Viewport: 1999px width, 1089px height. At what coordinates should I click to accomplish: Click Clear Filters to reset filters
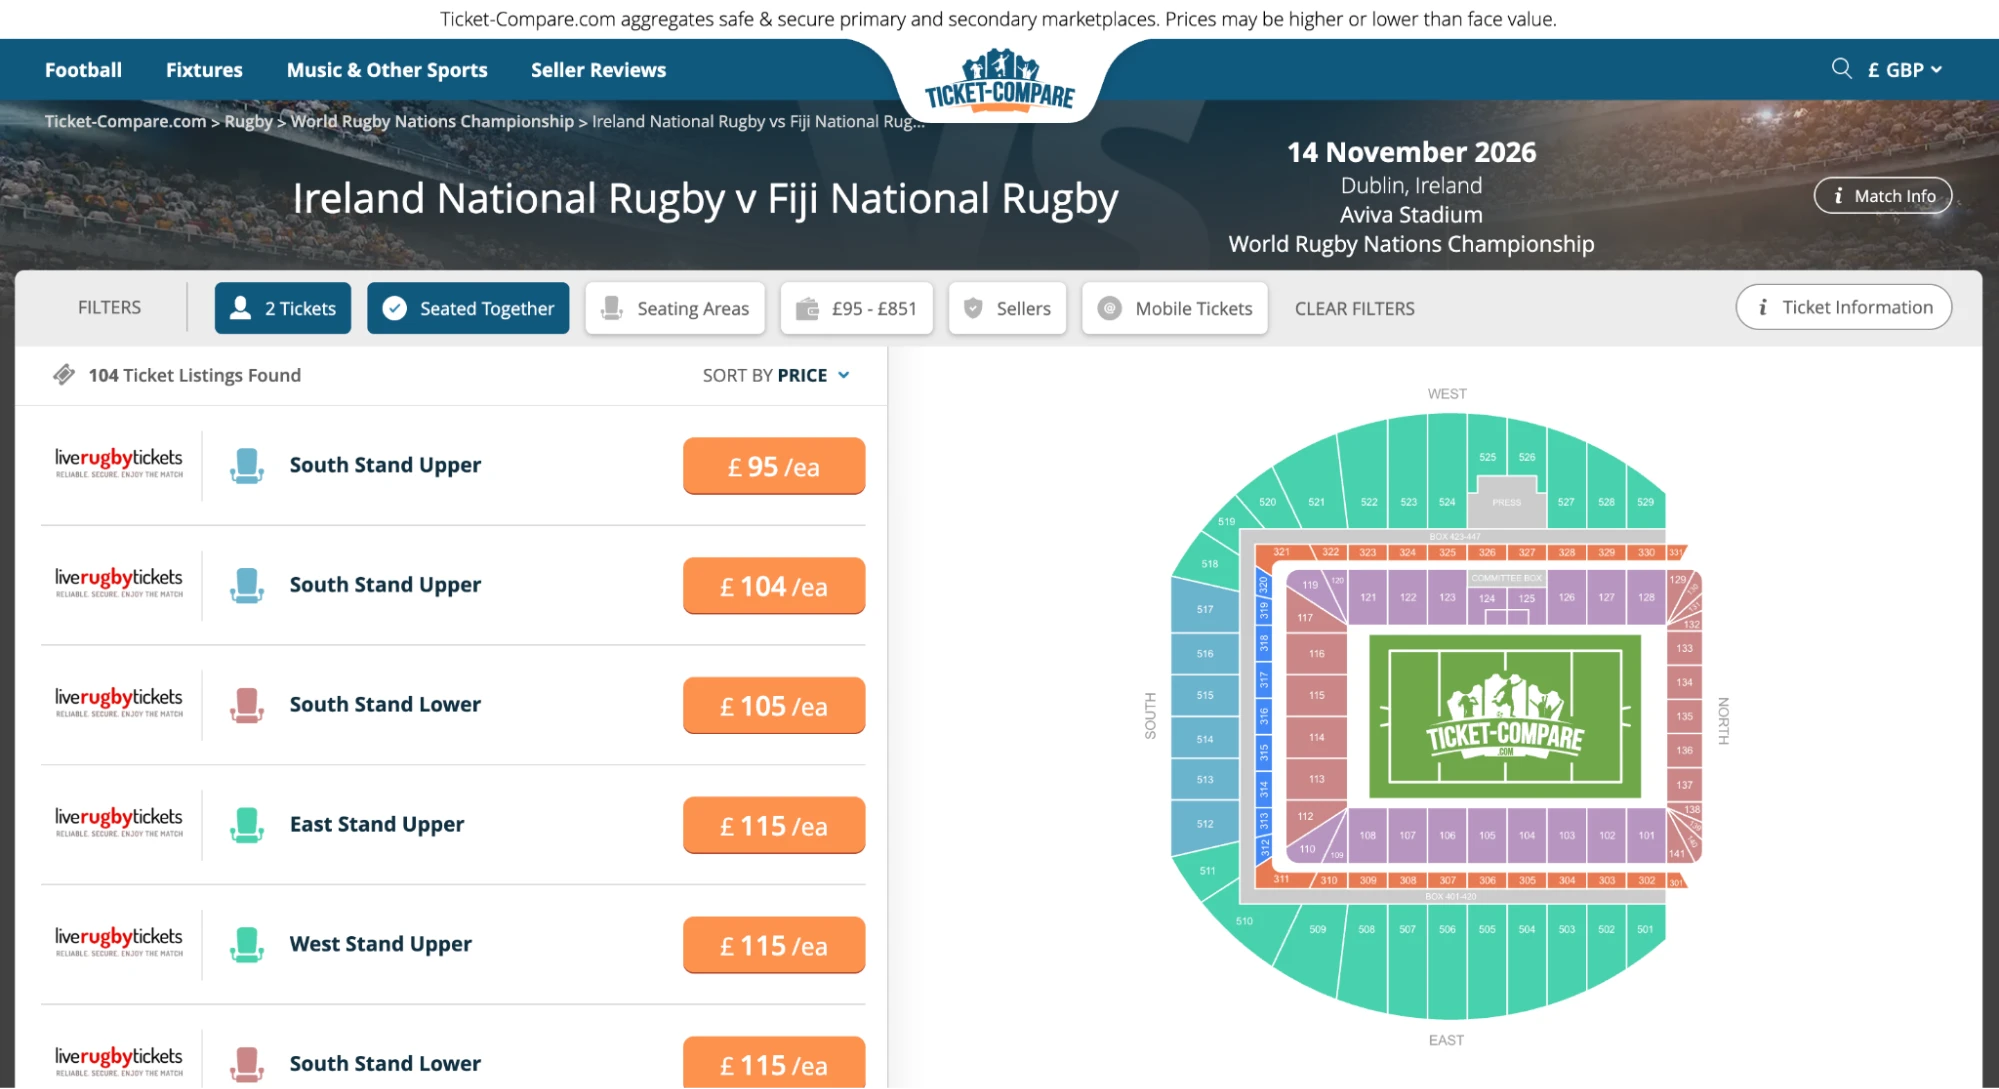click(1354, 308)
